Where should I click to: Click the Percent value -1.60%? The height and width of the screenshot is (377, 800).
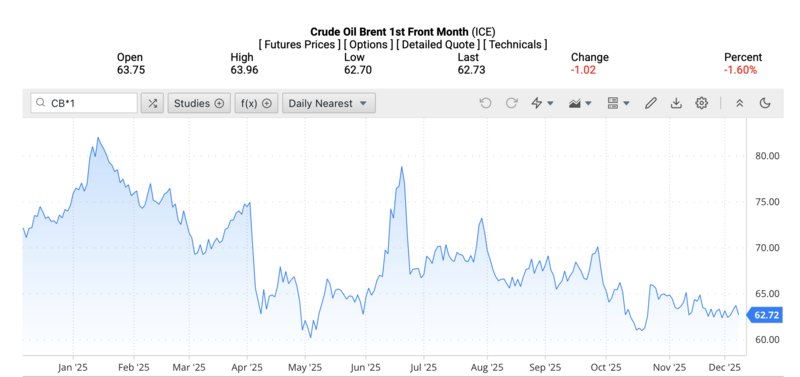pyautogui.click(x=740, y=70)
